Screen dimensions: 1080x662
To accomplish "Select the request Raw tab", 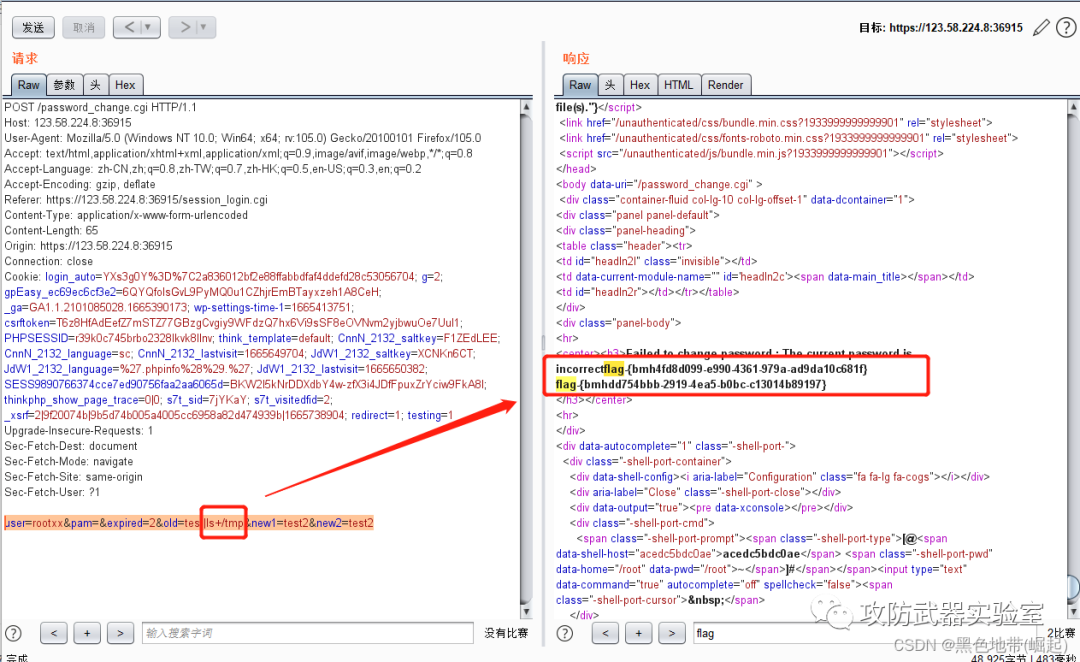I will (28, 85).
